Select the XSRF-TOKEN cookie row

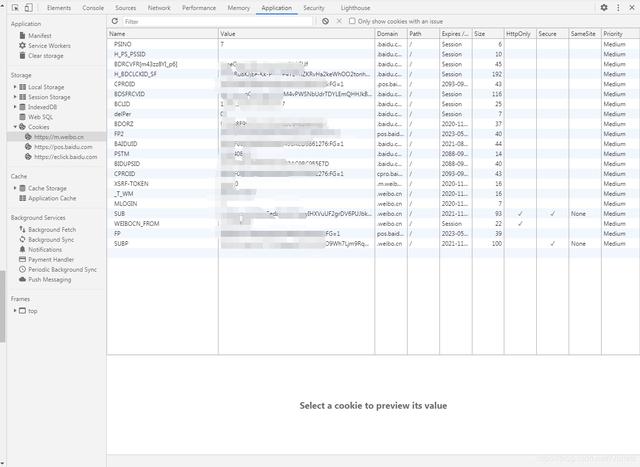[132, 183]
